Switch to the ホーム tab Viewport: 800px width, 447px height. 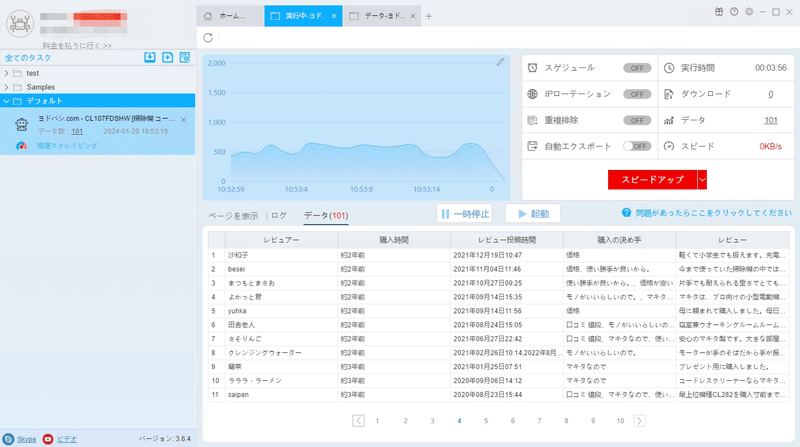pyautogui.click(x=230, y=16)
